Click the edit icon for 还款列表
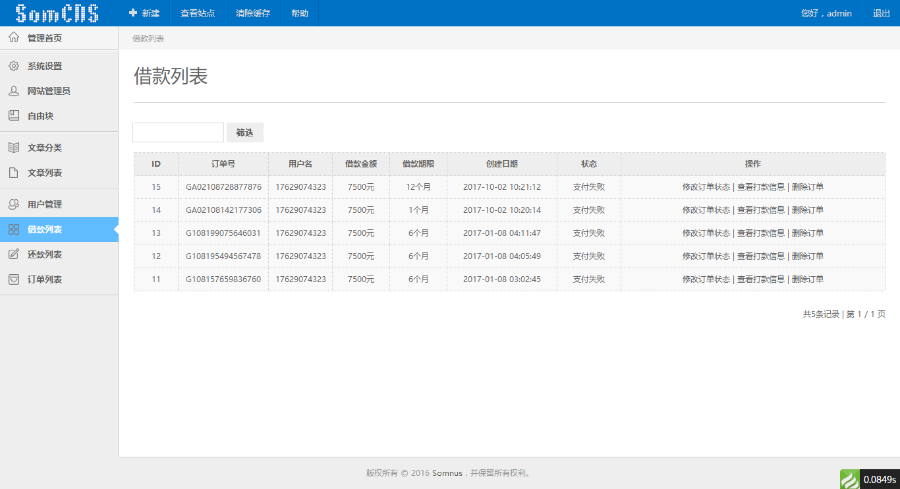The image size is (900, 489). [14, 254]
